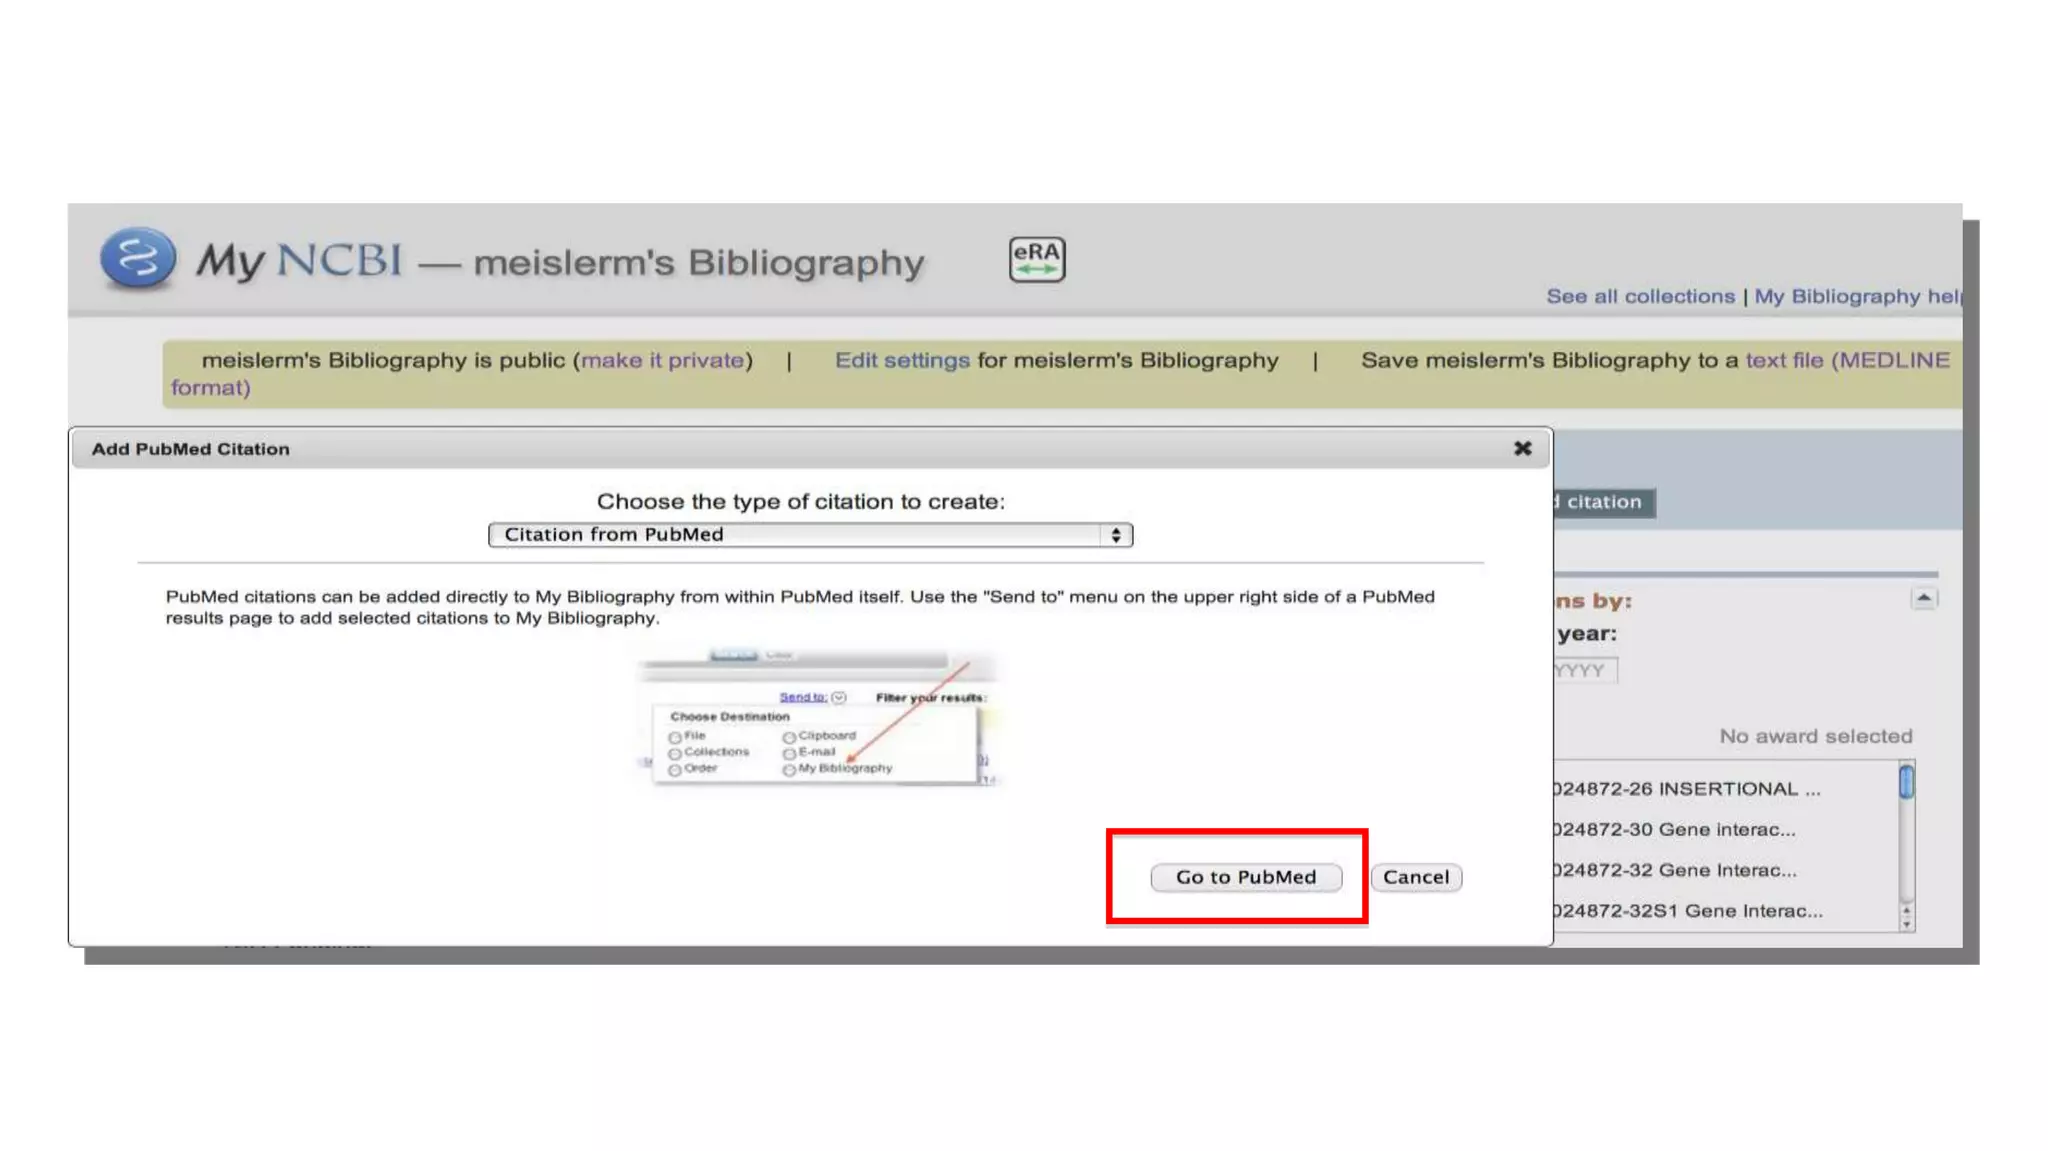This screenshot has width=2048, height=1151.
Task: Click the NCBI blue globe logo
Action: pos(138,258)
